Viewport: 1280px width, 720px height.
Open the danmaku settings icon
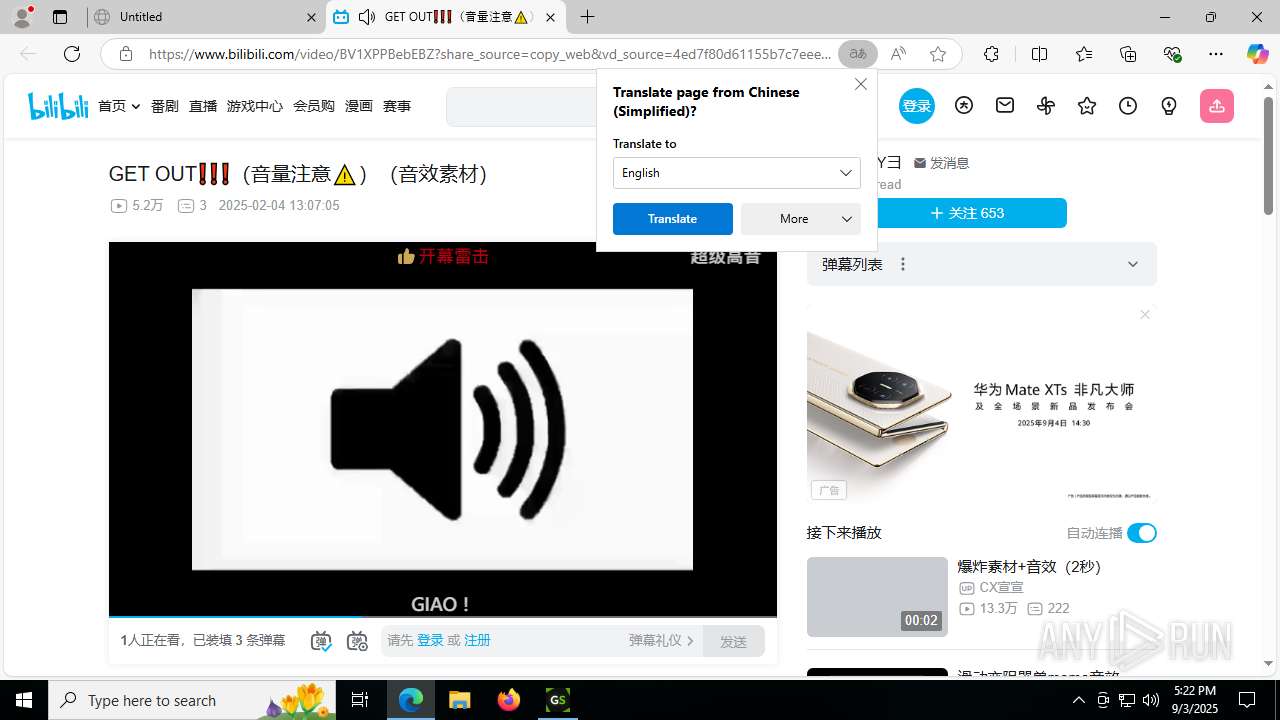[357, 641]
